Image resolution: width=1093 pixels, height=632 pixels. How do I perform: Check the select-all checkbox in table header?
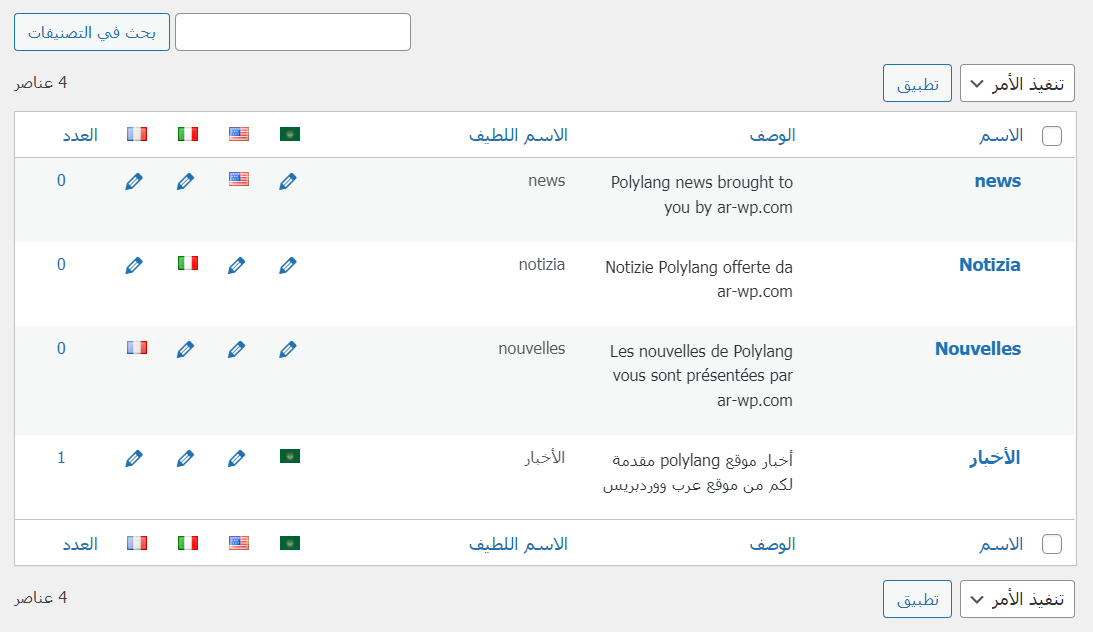tap(1052, 136)
